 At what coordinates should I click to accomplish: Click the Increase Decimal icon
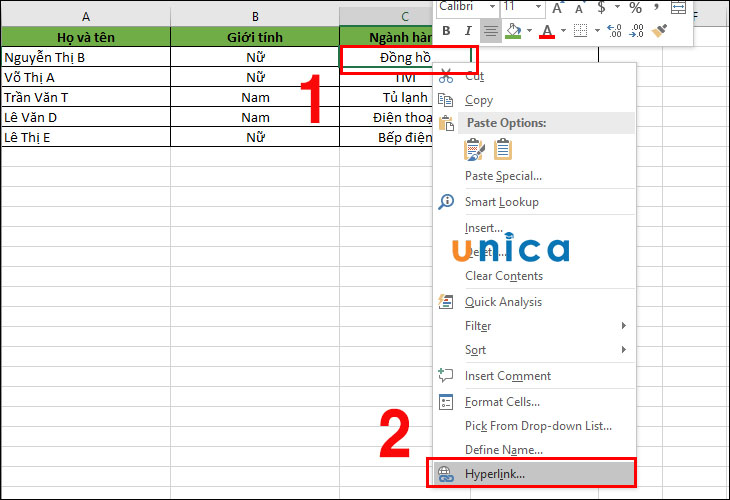pyautogui.click(x=615, y=31)
